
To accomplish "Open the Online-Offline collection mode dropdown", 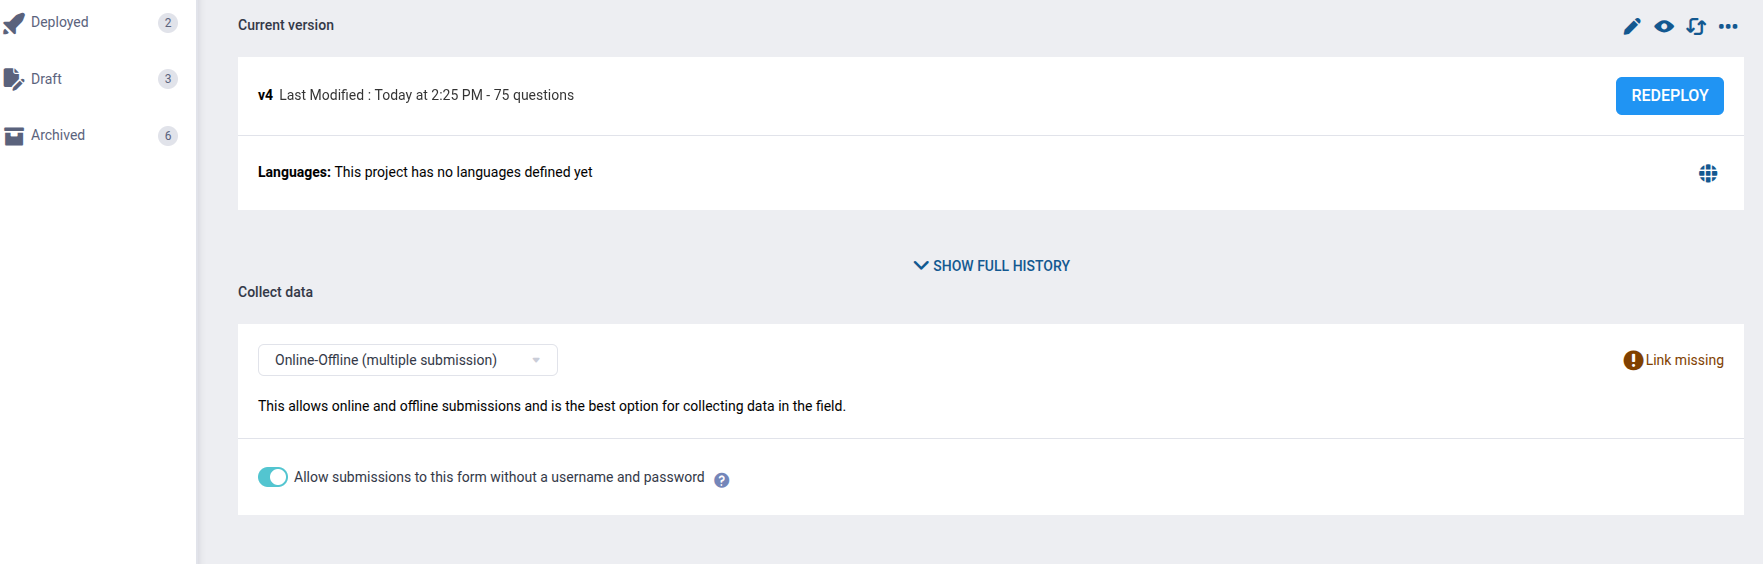I will 407,360.
